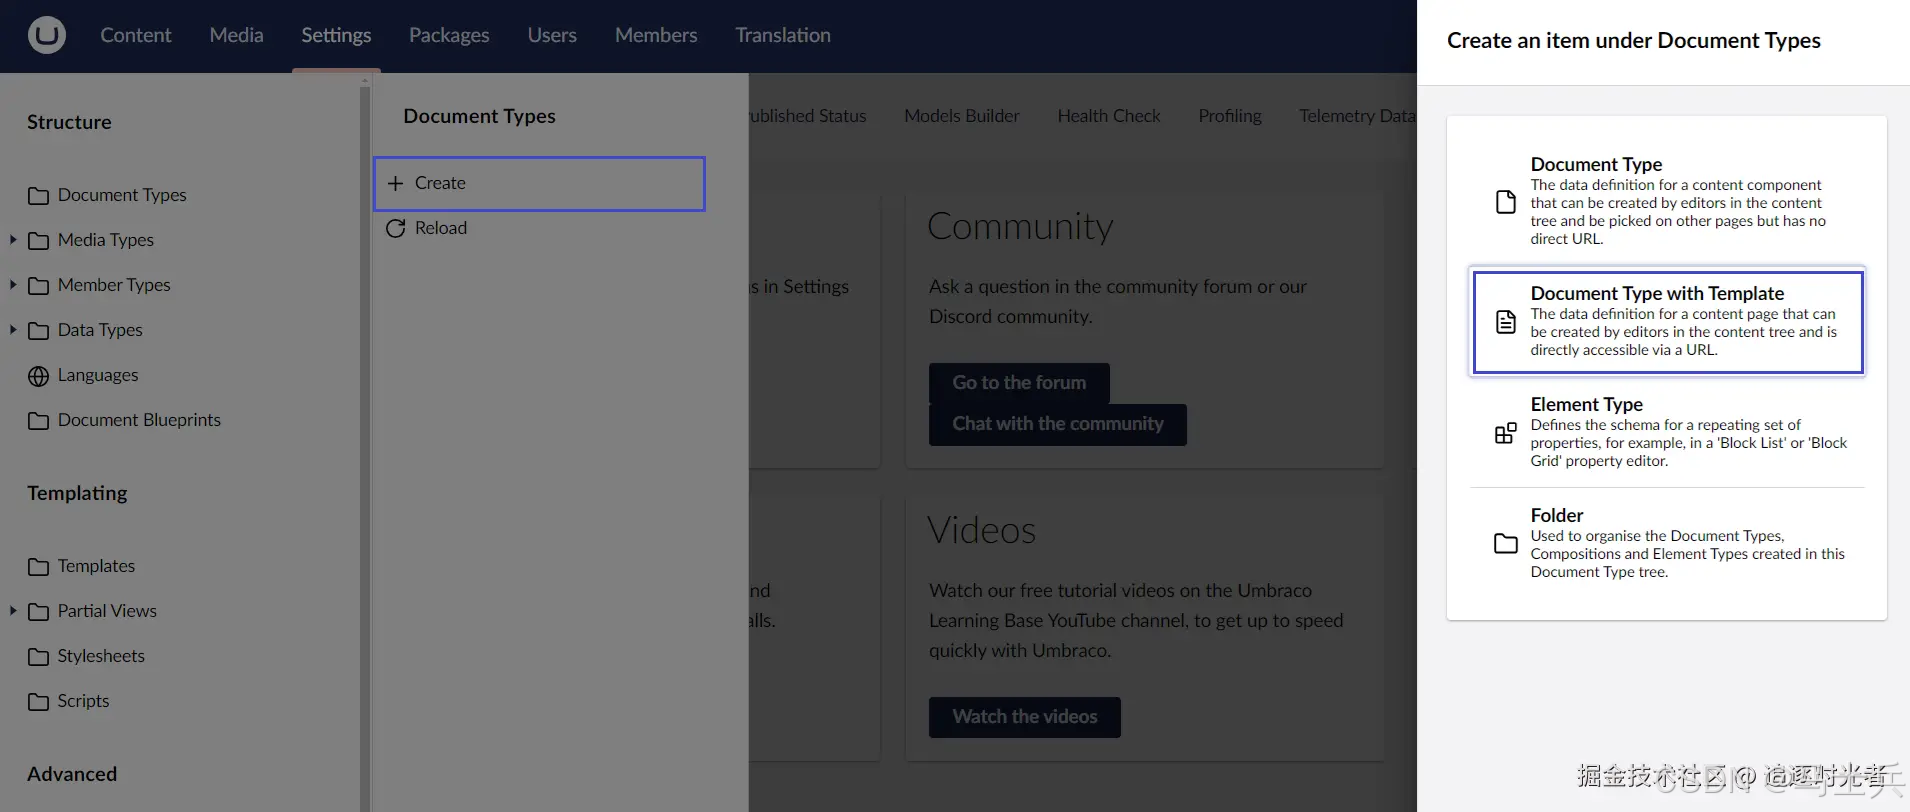The height and width of the screenshot is (812, 1910).
Task: Switch to the Models Builder tab
Action: coord(962,116)
